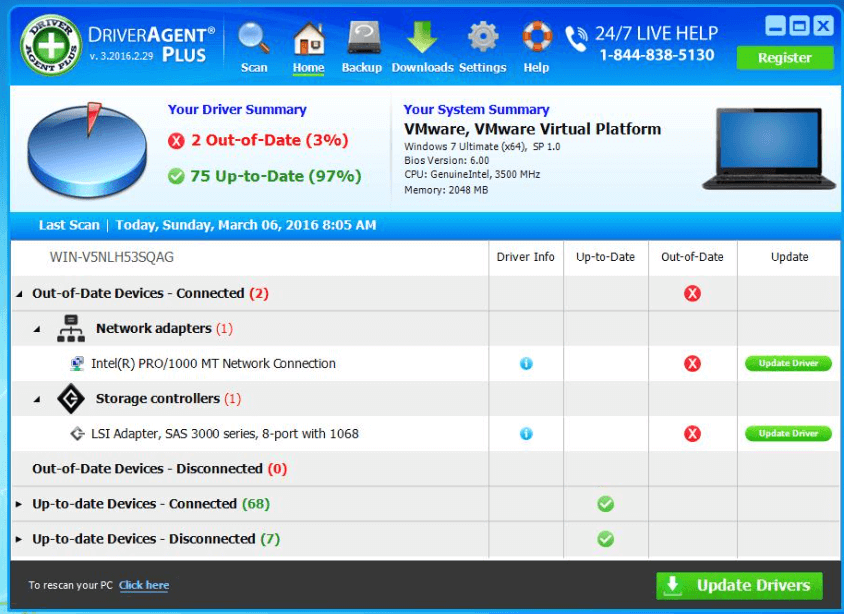Open Help via the lifebuoy icon

point(537,37)
